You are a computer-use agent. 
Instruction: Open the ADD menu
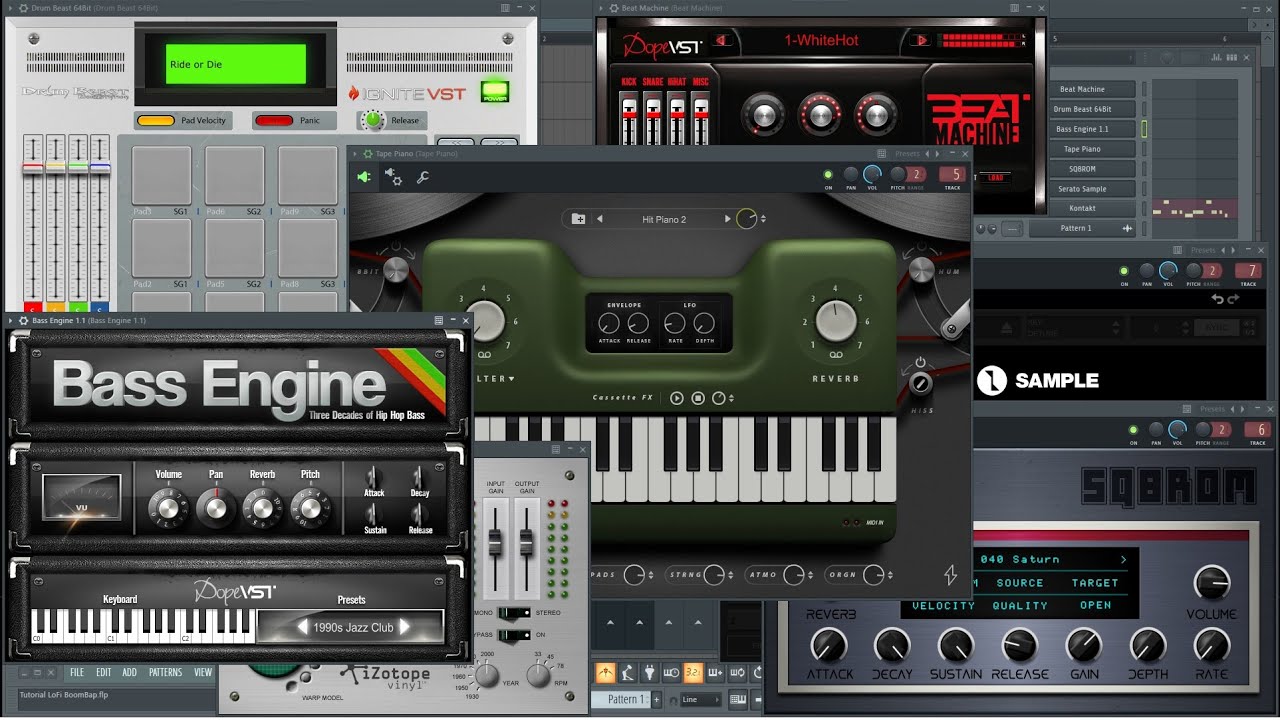130,673
